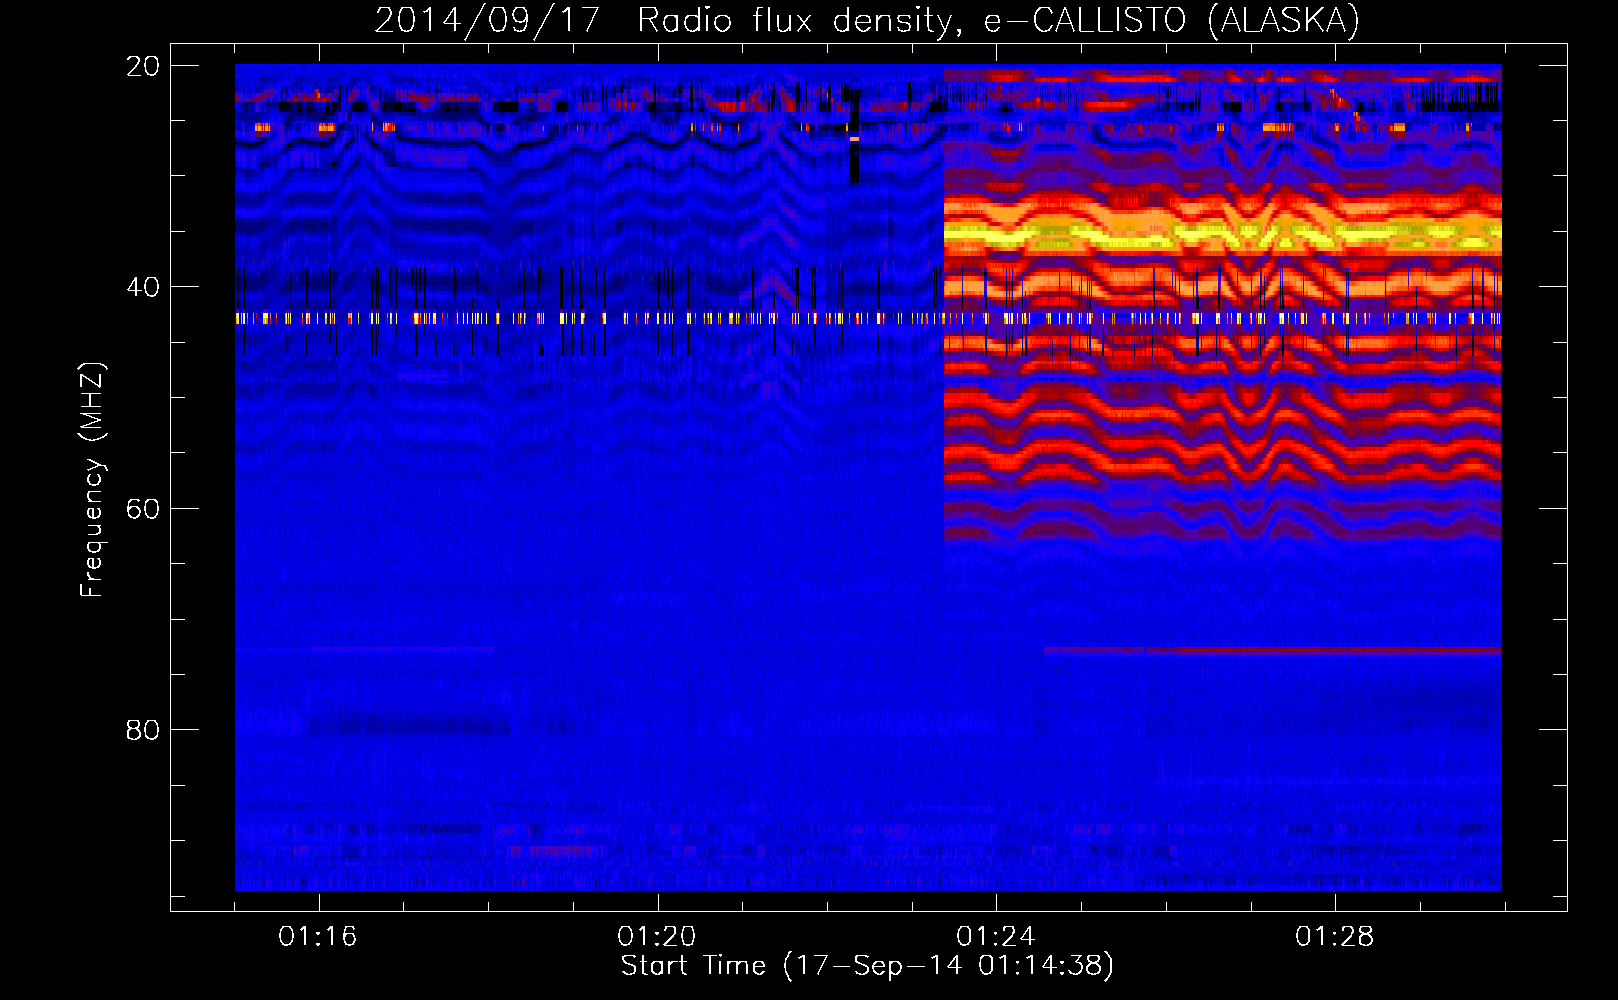
Task: Click the thin red horizontal line near 73 MHz
Action: pyautogui.click(x=1272, y=651)
